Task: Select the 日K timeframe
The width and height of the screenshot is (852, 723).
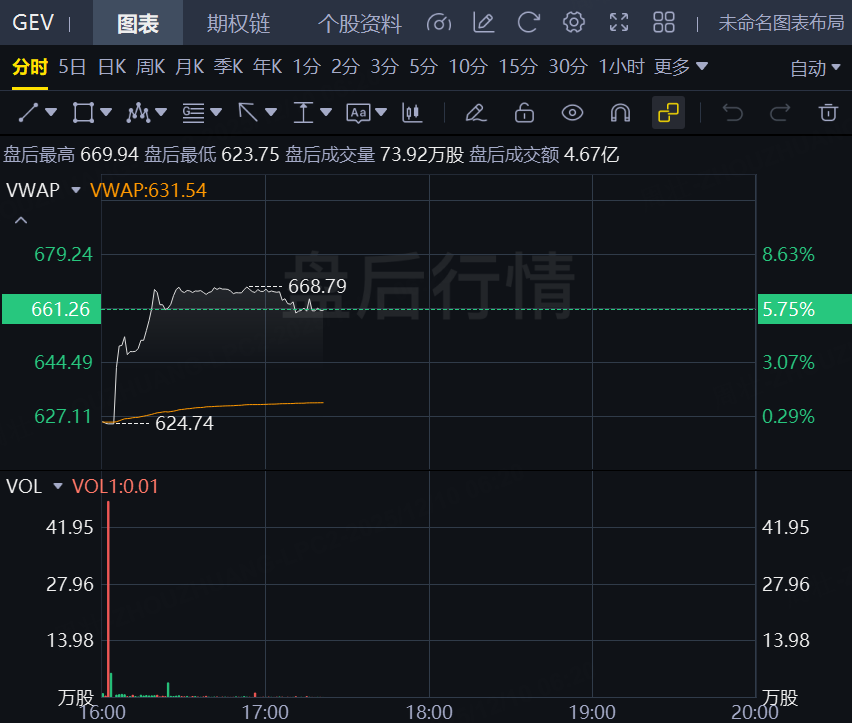Action: pos(111,67)
